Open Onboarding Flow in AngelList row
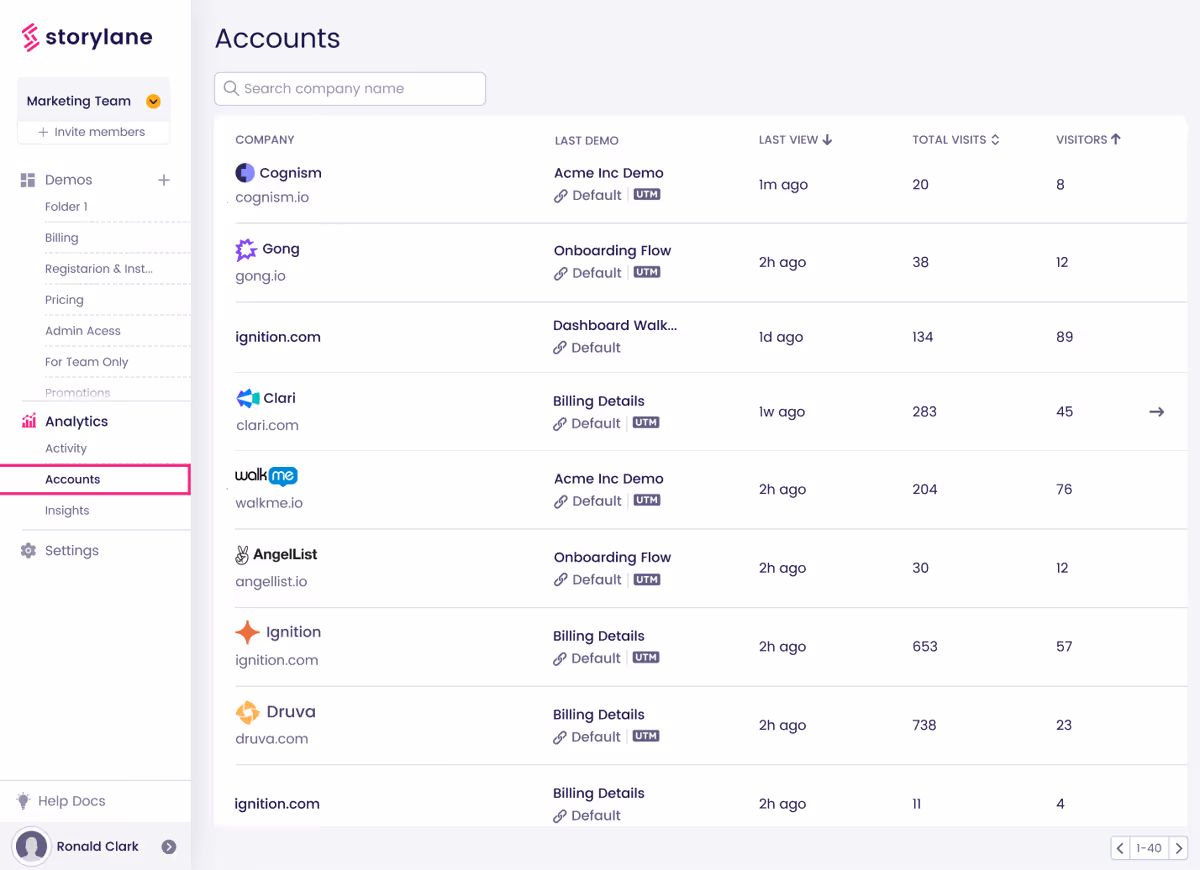This screenshot has width=1200, height=870. [x=613, y=558]
